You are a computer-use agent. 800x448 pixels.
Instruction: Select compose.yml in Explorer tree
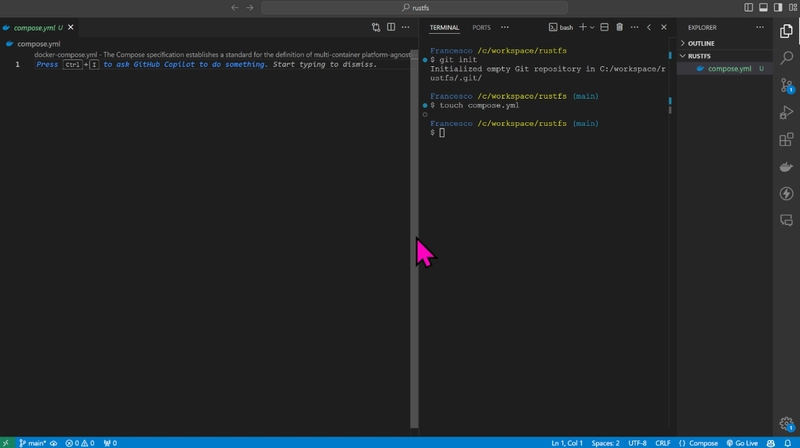(x=724, y=68)
